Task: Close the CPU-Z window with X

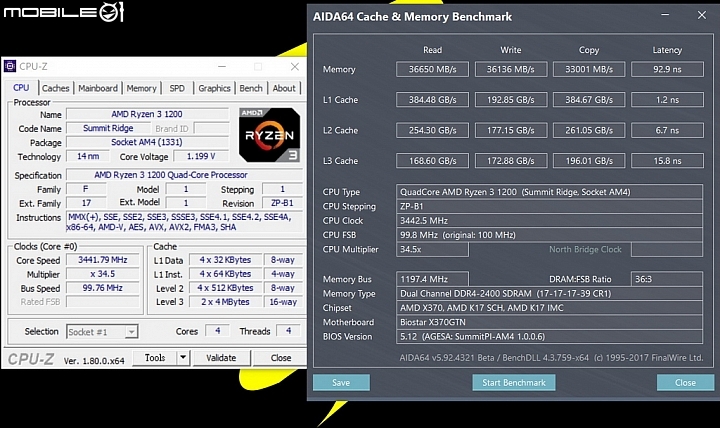Action: pyautogui.click(x=295, y=67)
